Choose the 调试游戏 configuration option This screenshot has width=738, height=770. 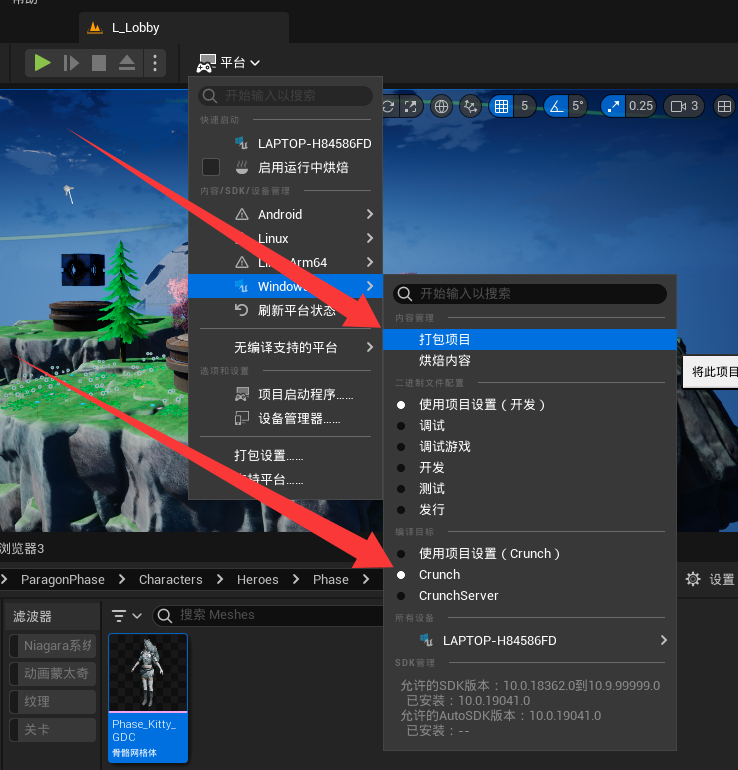(x=444, y=446)
